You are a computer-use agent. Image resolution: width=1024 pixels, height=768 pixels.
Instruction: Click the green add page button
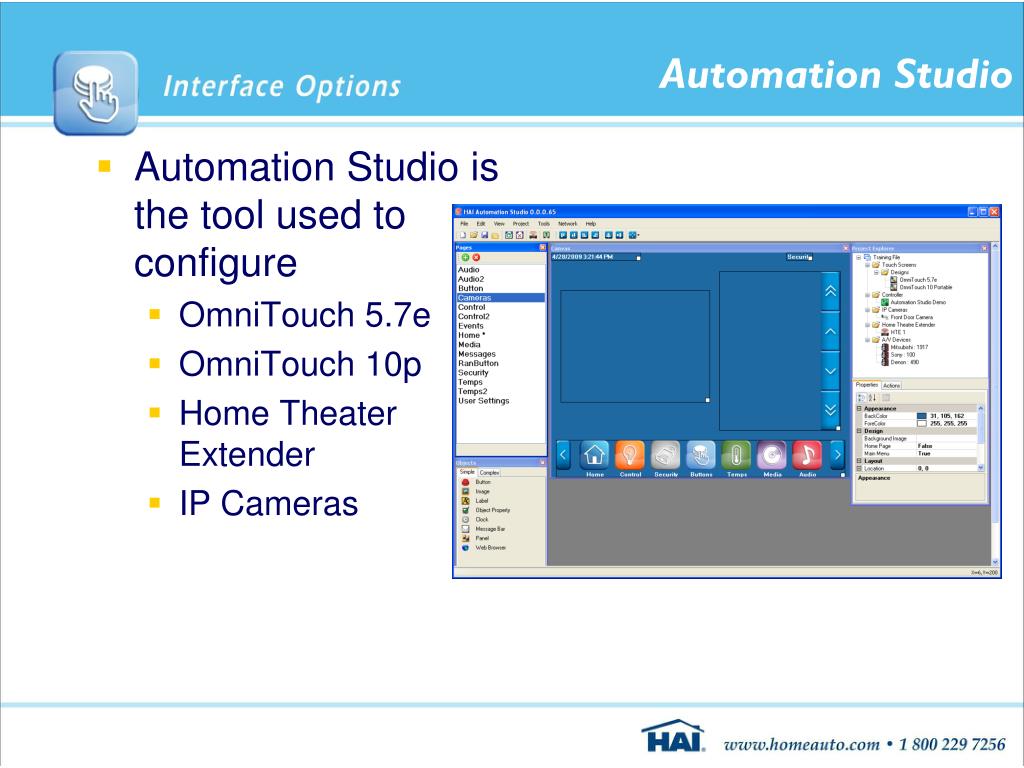[x=466, y=257]
